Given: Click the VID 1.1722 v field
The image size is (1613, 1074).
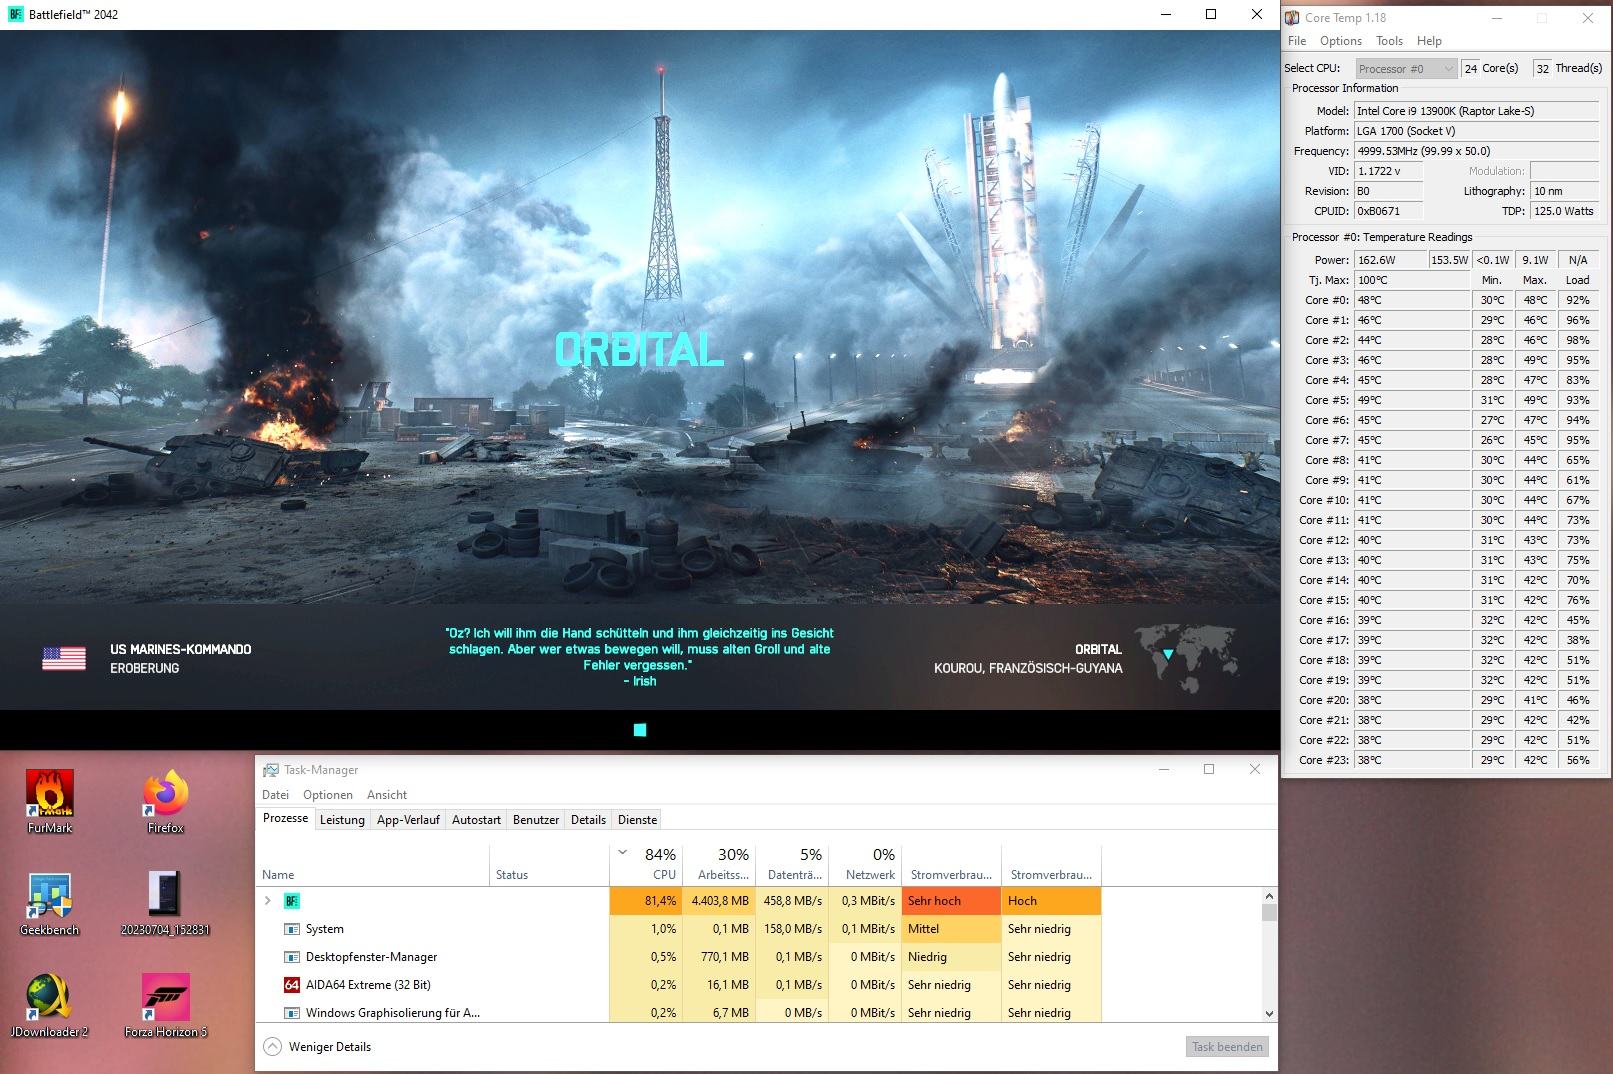Looking at the screenshot, I should point(1388,171).
